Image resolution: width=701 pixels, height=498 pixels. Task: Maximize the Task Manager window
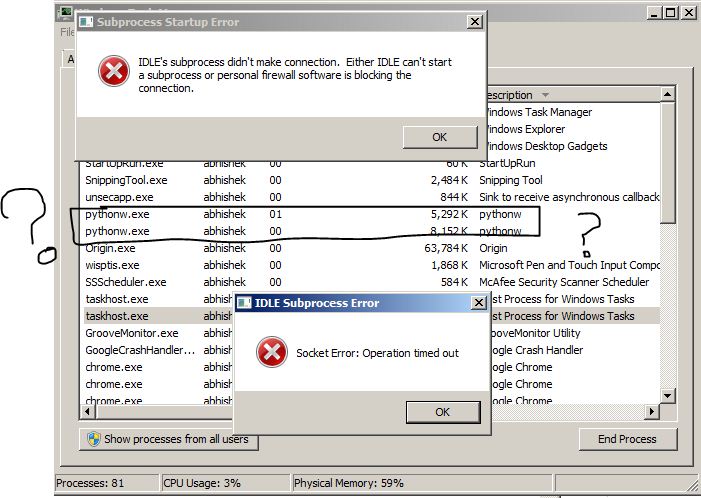point(670,13)
